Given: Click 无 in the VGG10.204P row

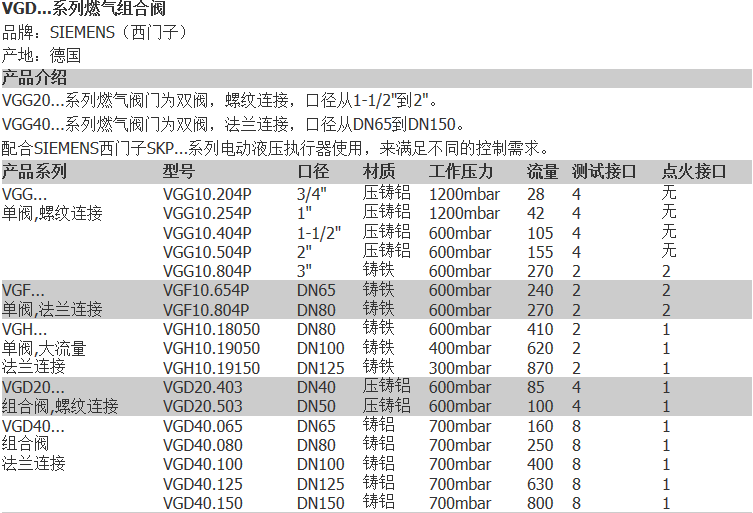Looking at the screenshot, I should click(x=669, y=193).
